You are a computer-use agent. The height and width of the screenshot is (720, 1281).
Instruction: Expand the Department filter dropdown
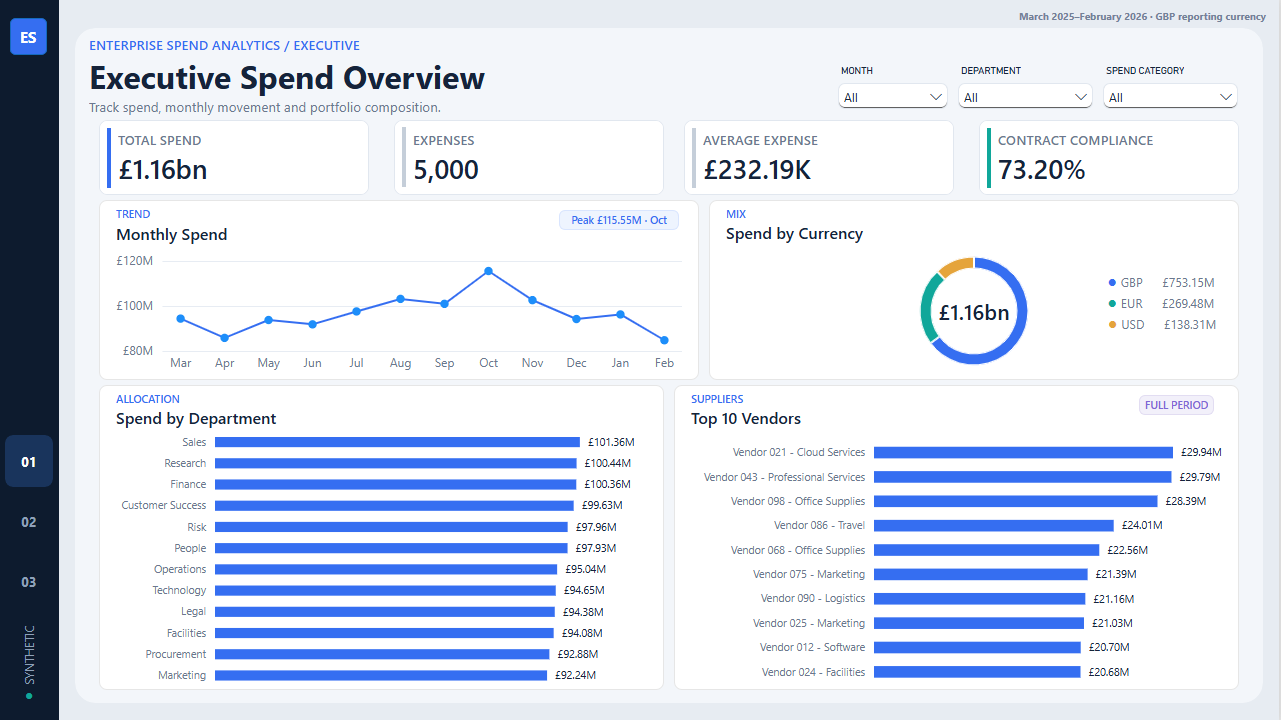coord(1025,97)
